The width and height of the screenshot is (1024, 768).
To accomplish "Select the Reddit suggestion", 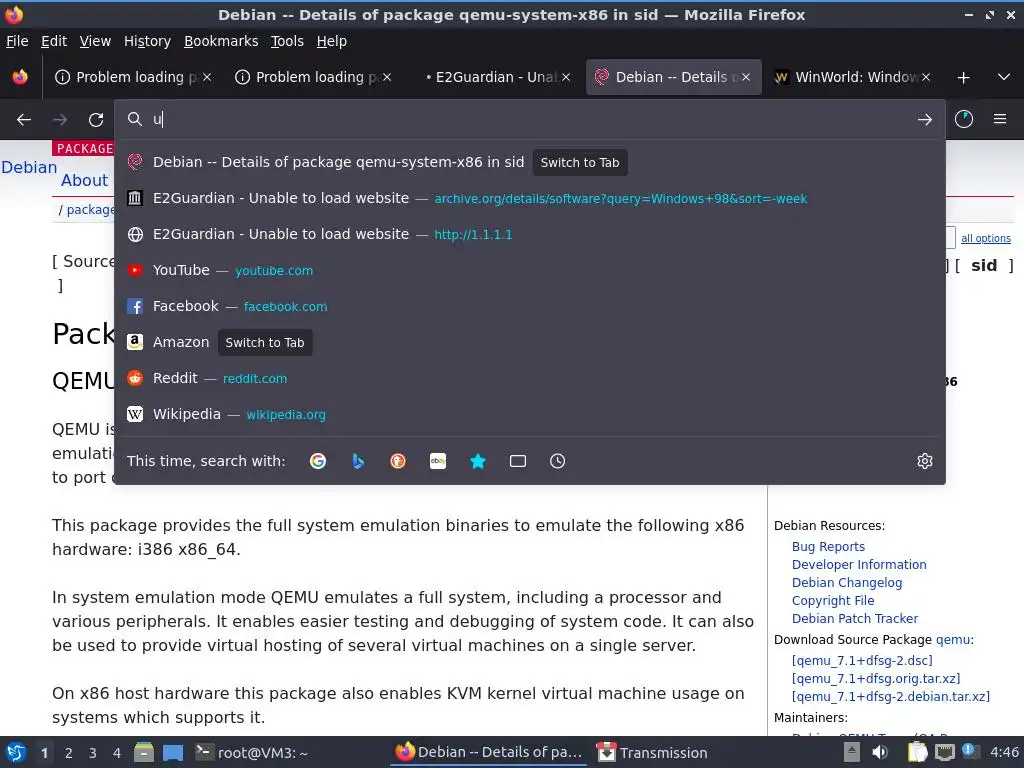I will pyautogui.click(x=530, y=378).
